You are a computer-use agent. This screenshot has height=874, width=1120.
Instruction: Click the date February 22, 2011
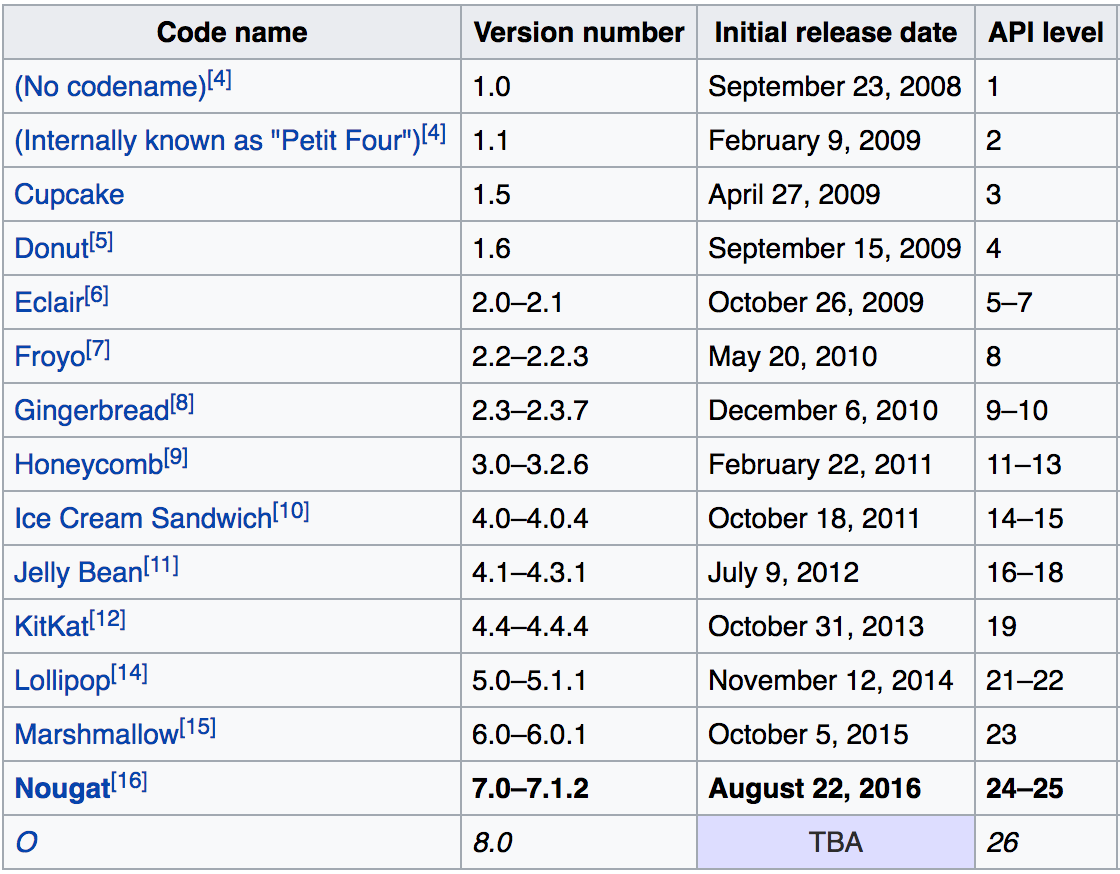[820, 465]
